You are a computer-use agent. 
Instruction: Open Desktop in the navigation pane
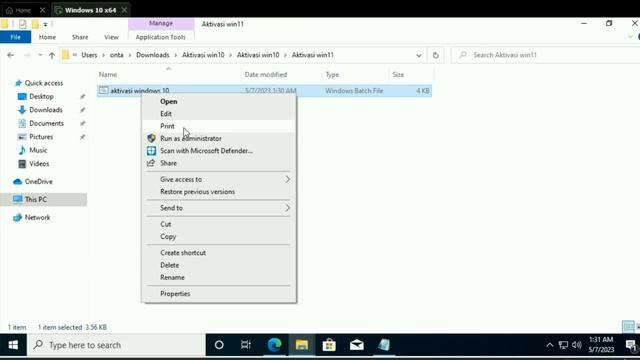(41, 96)
